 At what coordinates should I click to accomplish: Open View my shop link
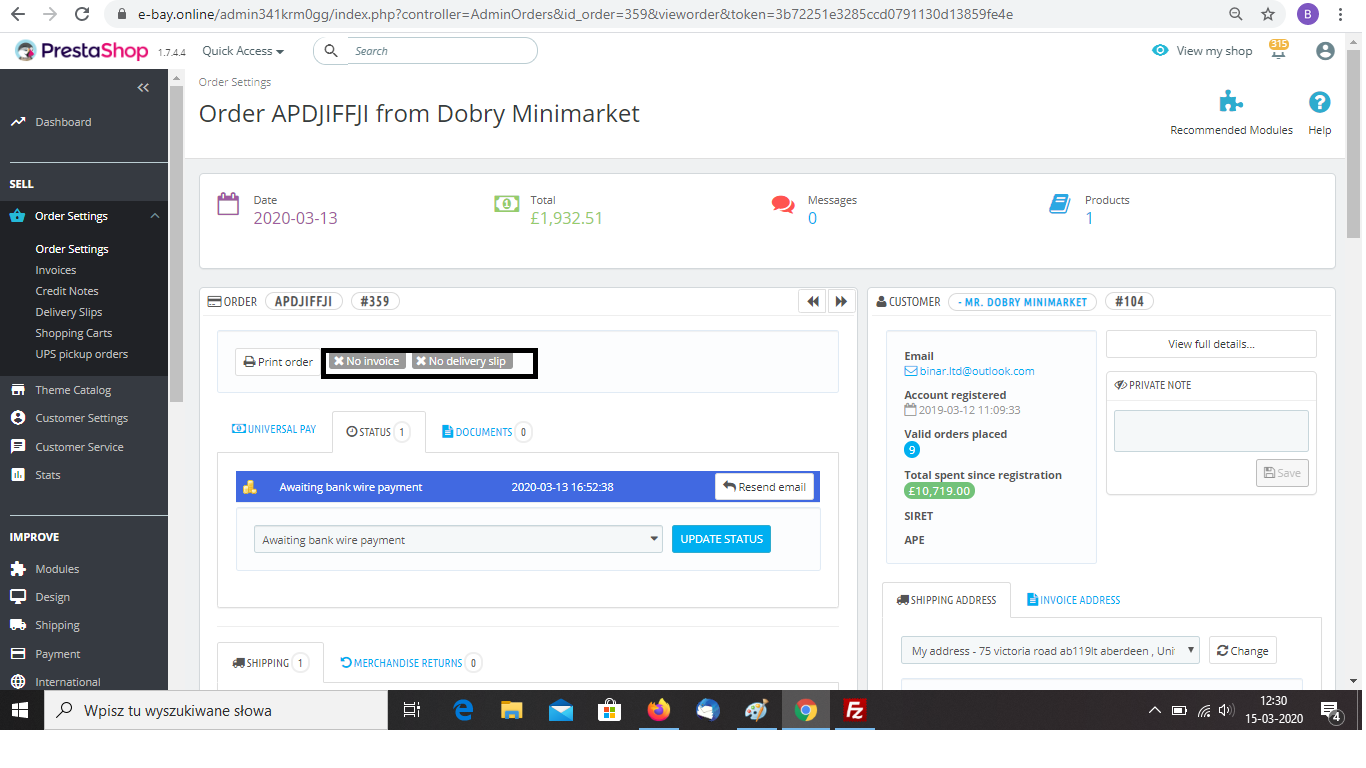[1202, 51]
